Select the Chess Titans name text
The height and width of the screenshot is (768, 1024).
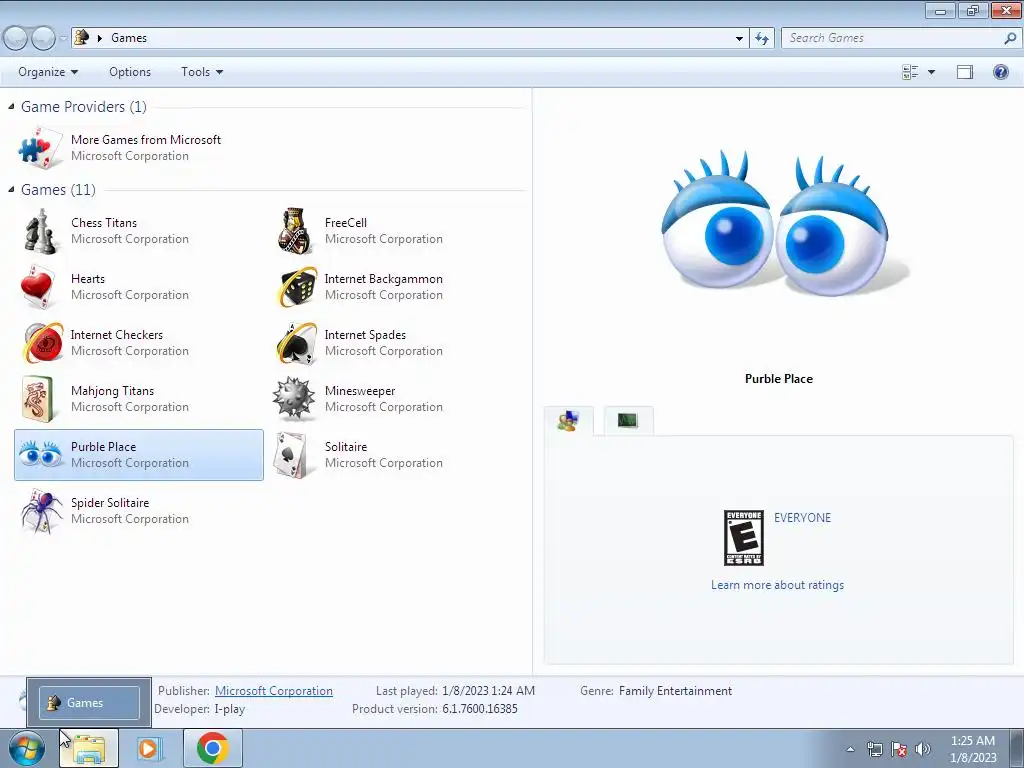coord(104,223)
